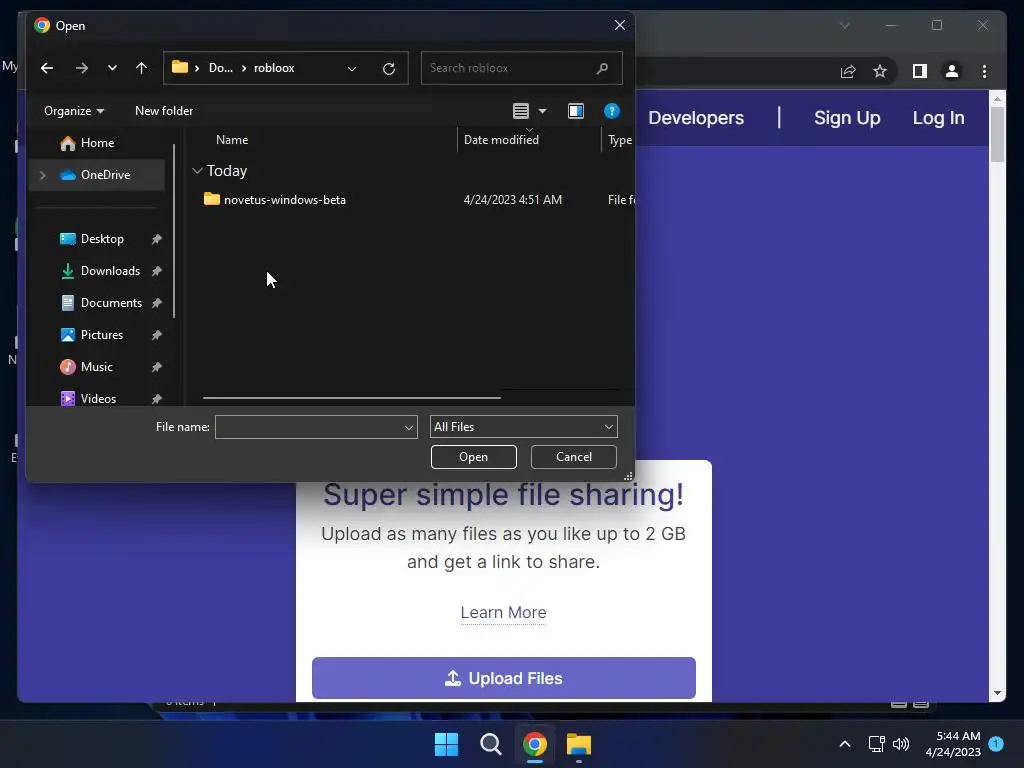The image size is (1024, 768).
Task: Click Log In in the site header
Action: click(938, 118)
